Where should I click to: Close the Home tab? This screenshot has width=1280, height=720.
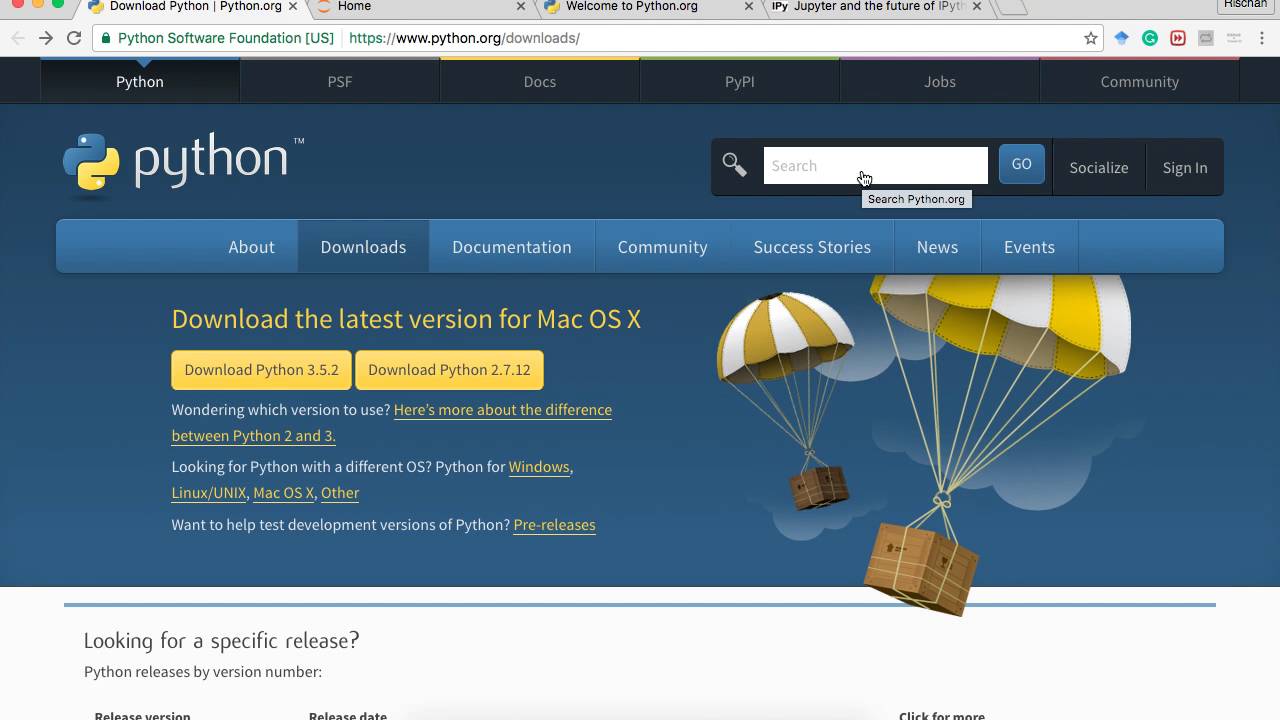coord(521,6)
